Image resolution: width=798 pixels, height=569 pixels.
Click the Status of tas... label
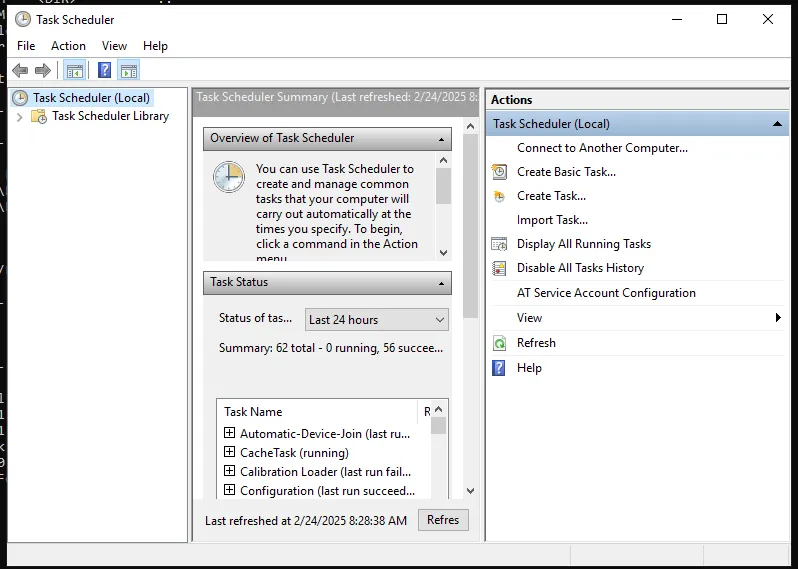[x=255, y=318]
